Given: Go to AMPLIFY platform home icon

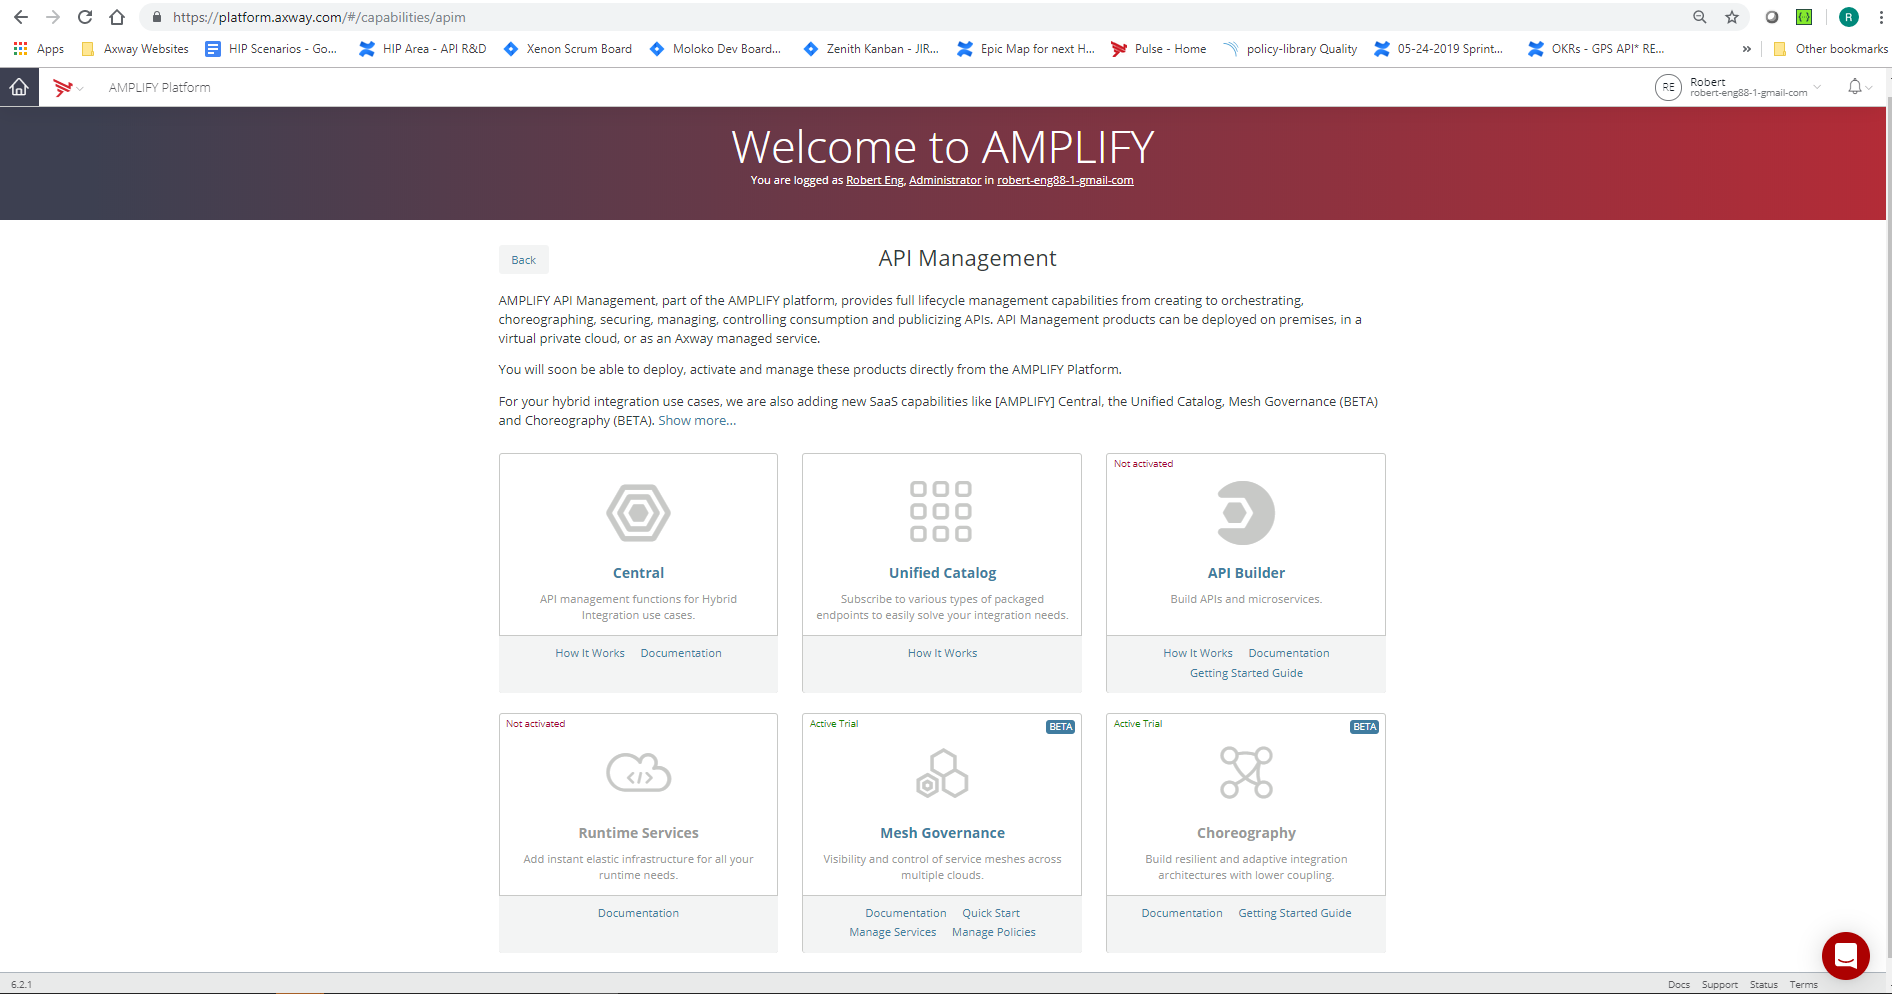Looking at the screenshot, I should coord(19,87).
